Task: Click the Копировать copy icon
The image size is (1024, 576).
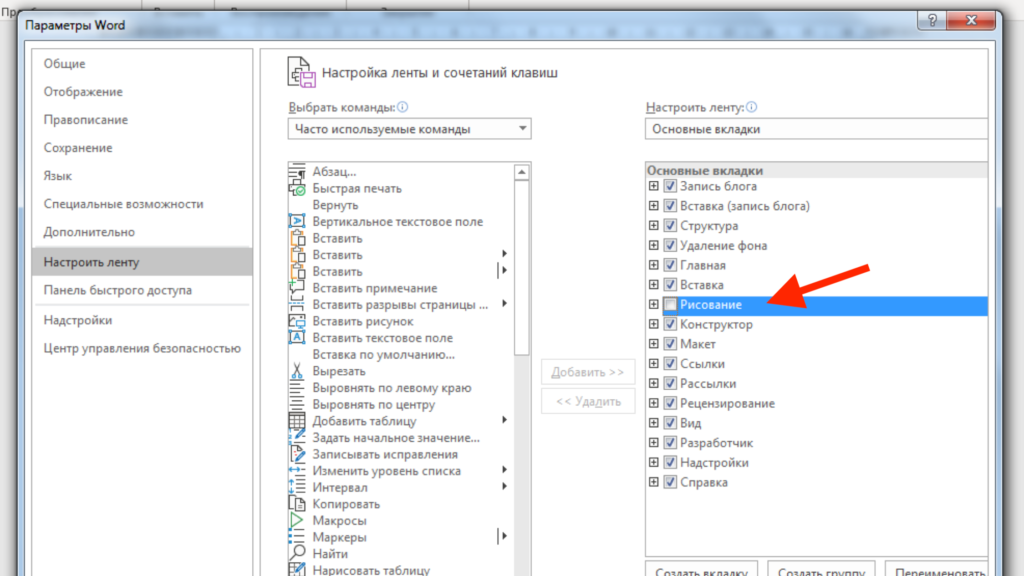Action: [x=297, y=504]
